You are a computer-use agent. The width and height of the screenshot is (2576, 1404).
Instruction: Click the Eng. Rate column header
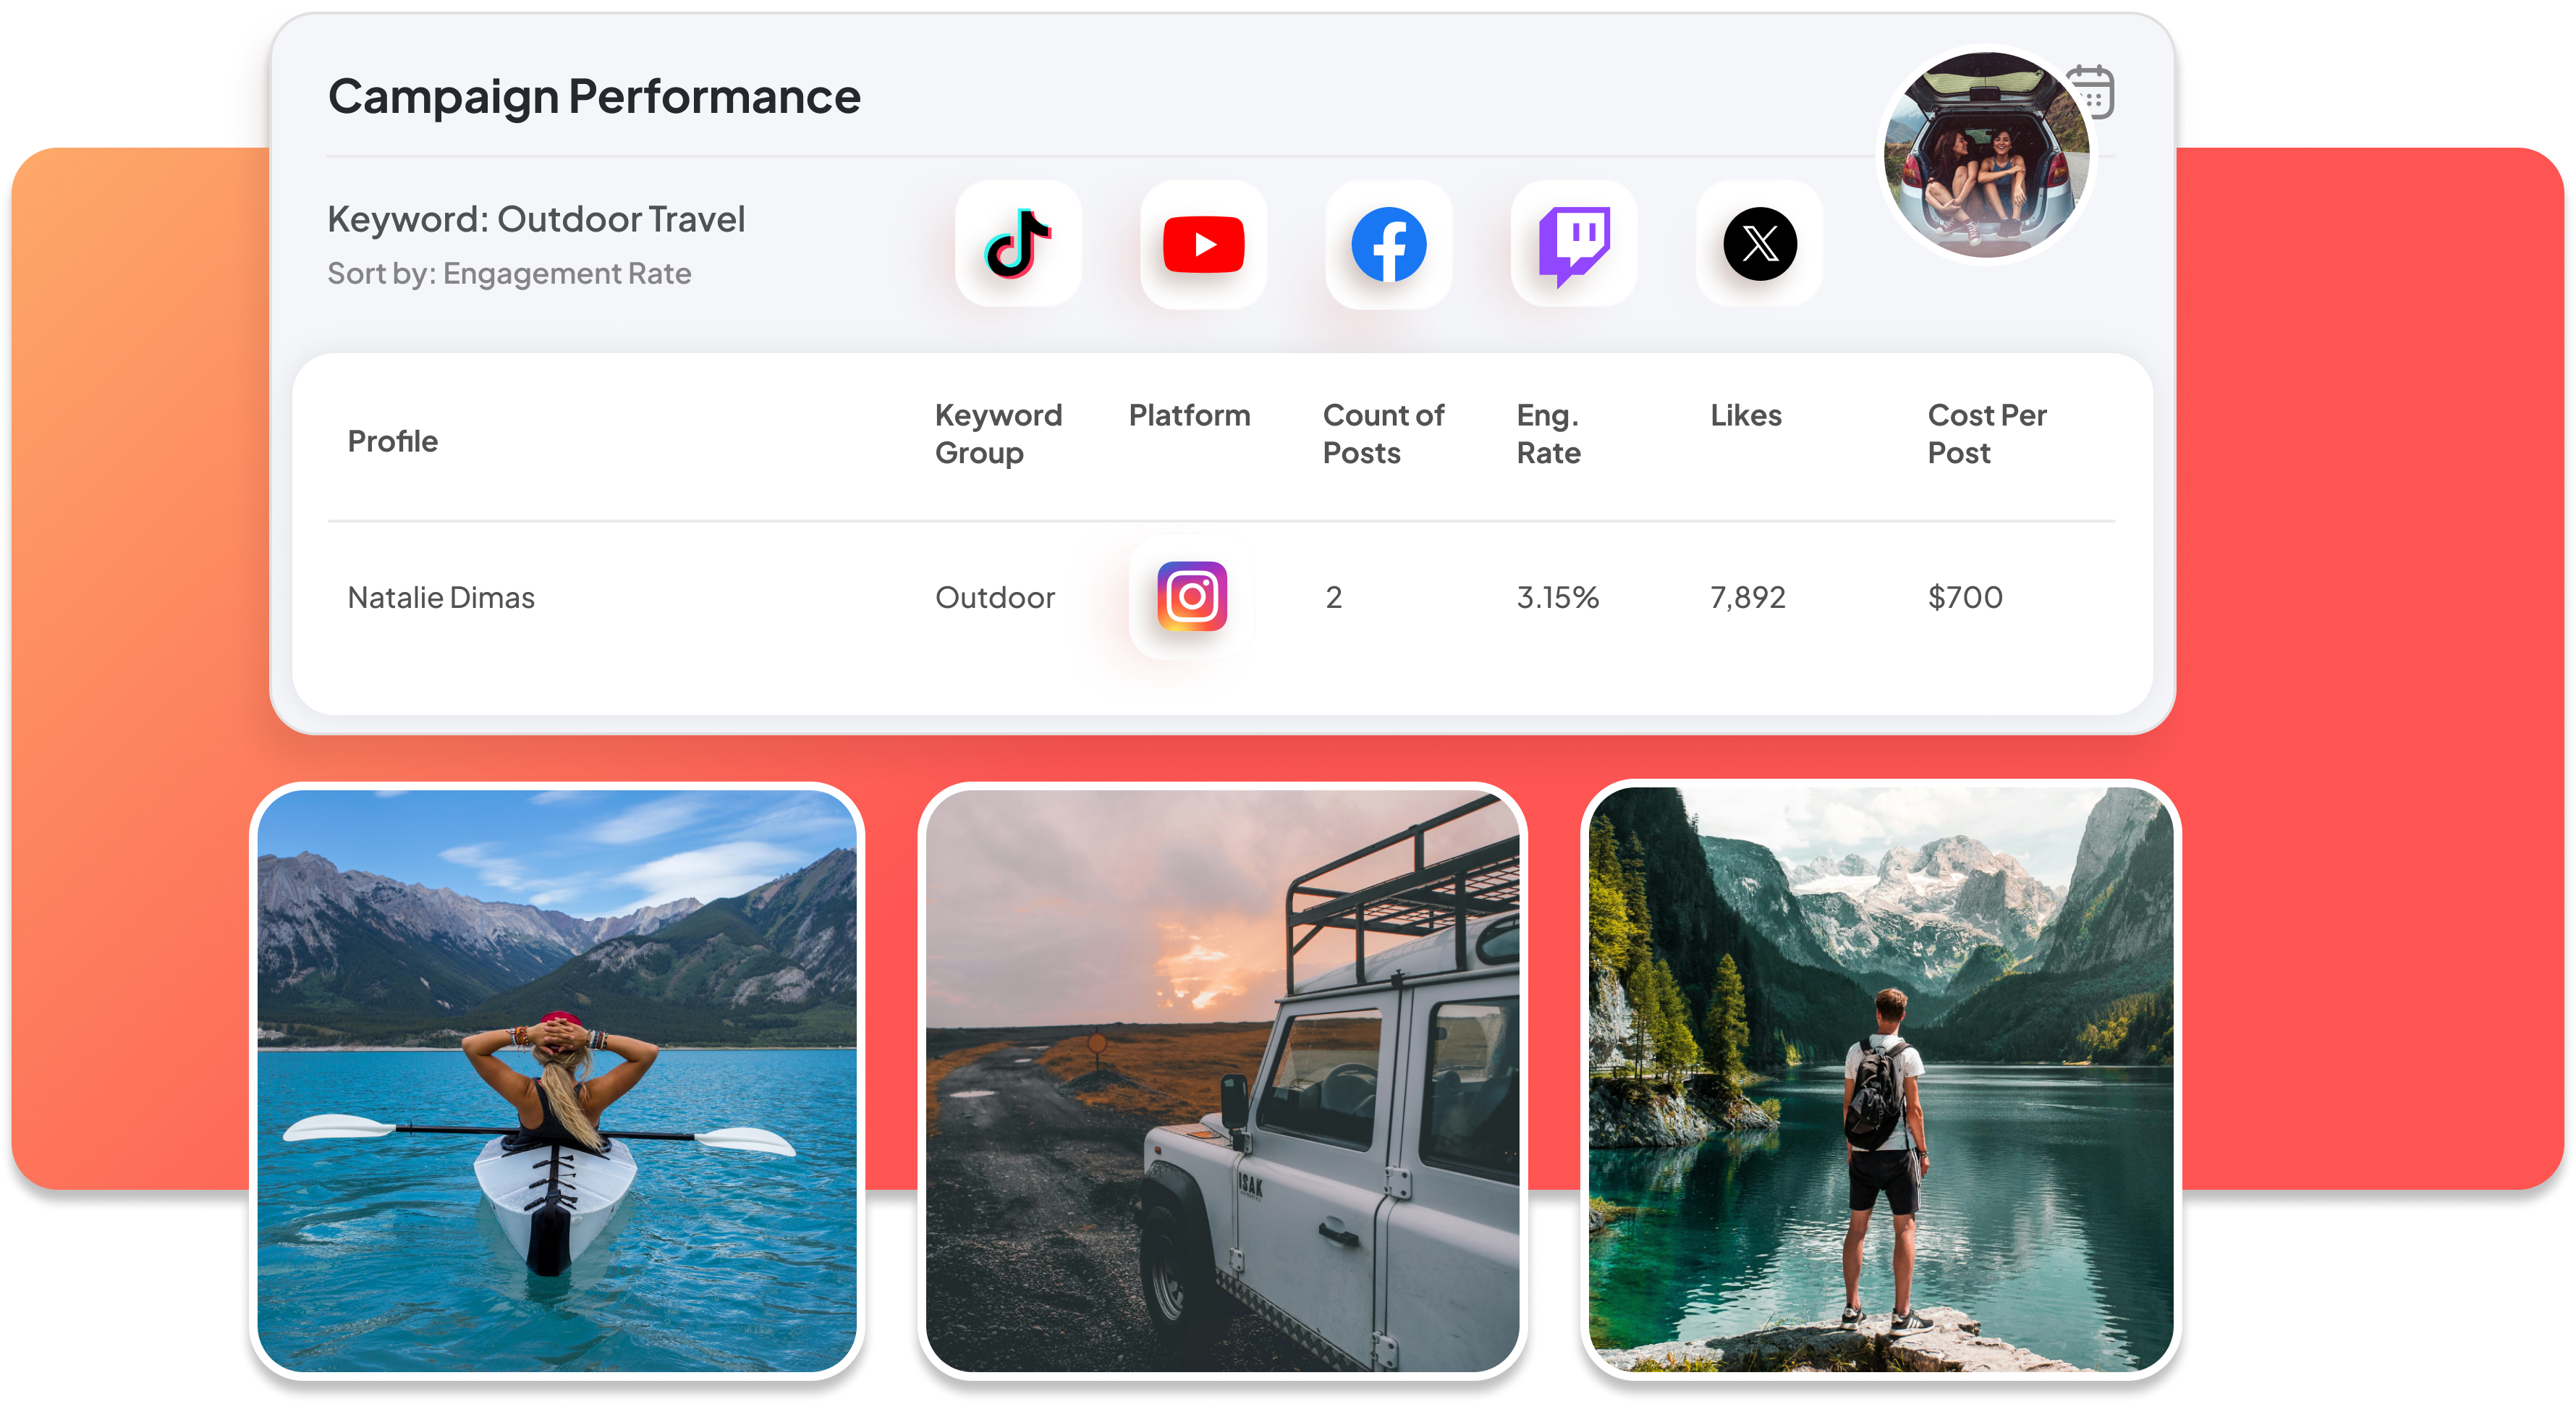tap(1548, 433)
